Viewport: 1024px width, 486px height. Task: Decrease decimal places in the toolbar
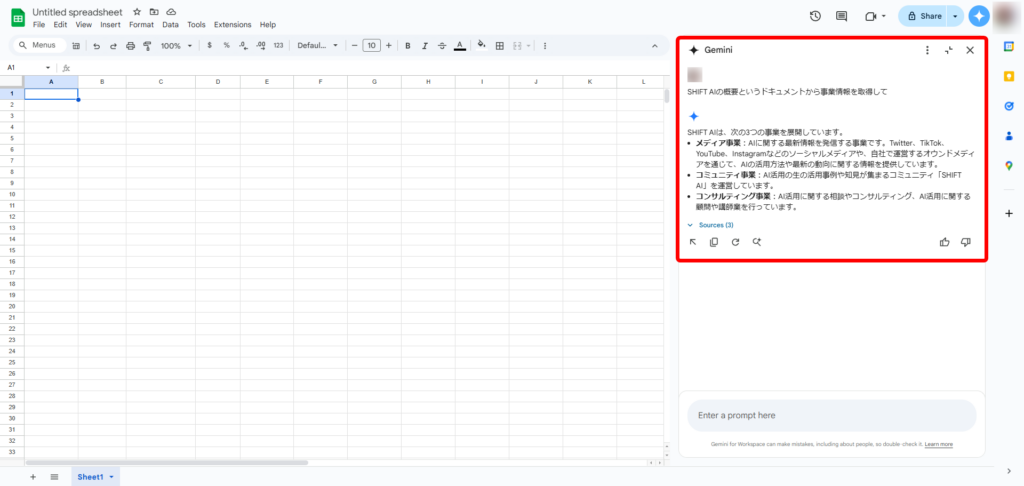(x=243, y=46)
